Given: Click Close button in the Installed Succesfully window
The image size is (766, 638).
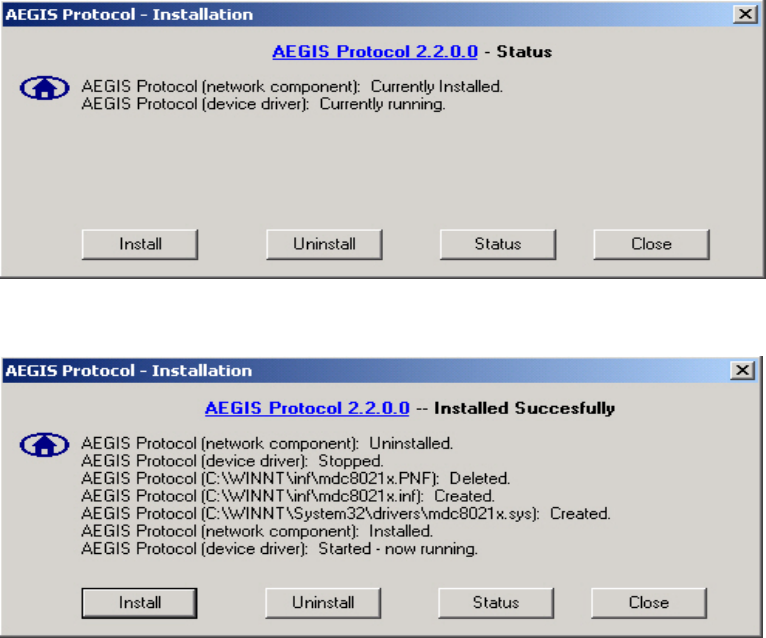Looking at the screenshot, I should [649, 603].
